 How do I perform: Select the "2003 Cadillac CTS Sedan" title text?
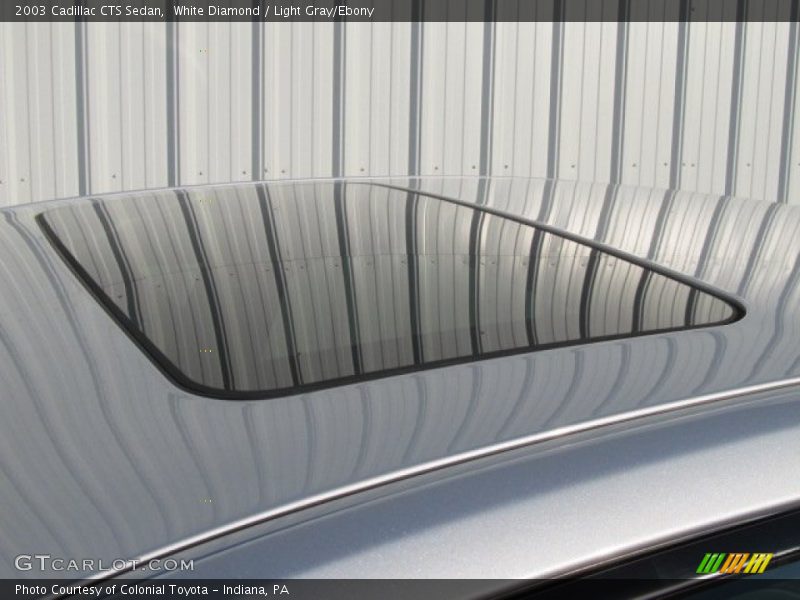click(x=85, y=10)
